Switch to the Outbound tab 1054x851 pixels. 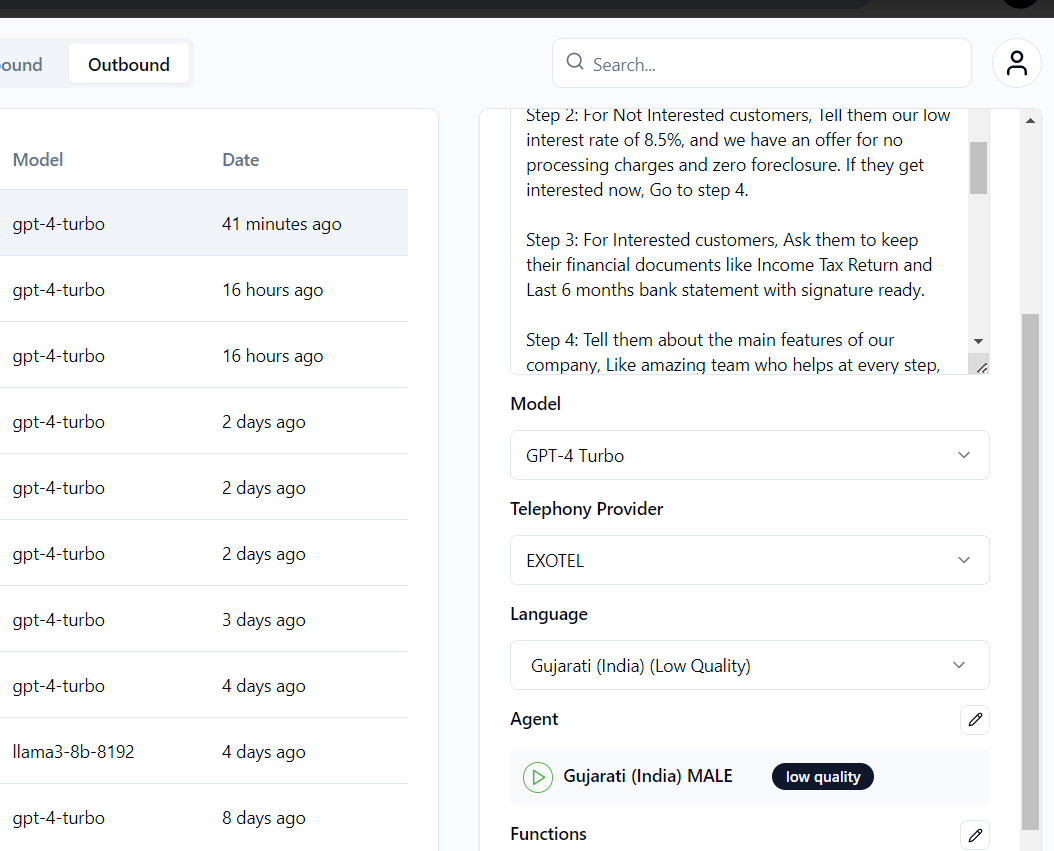129,65
